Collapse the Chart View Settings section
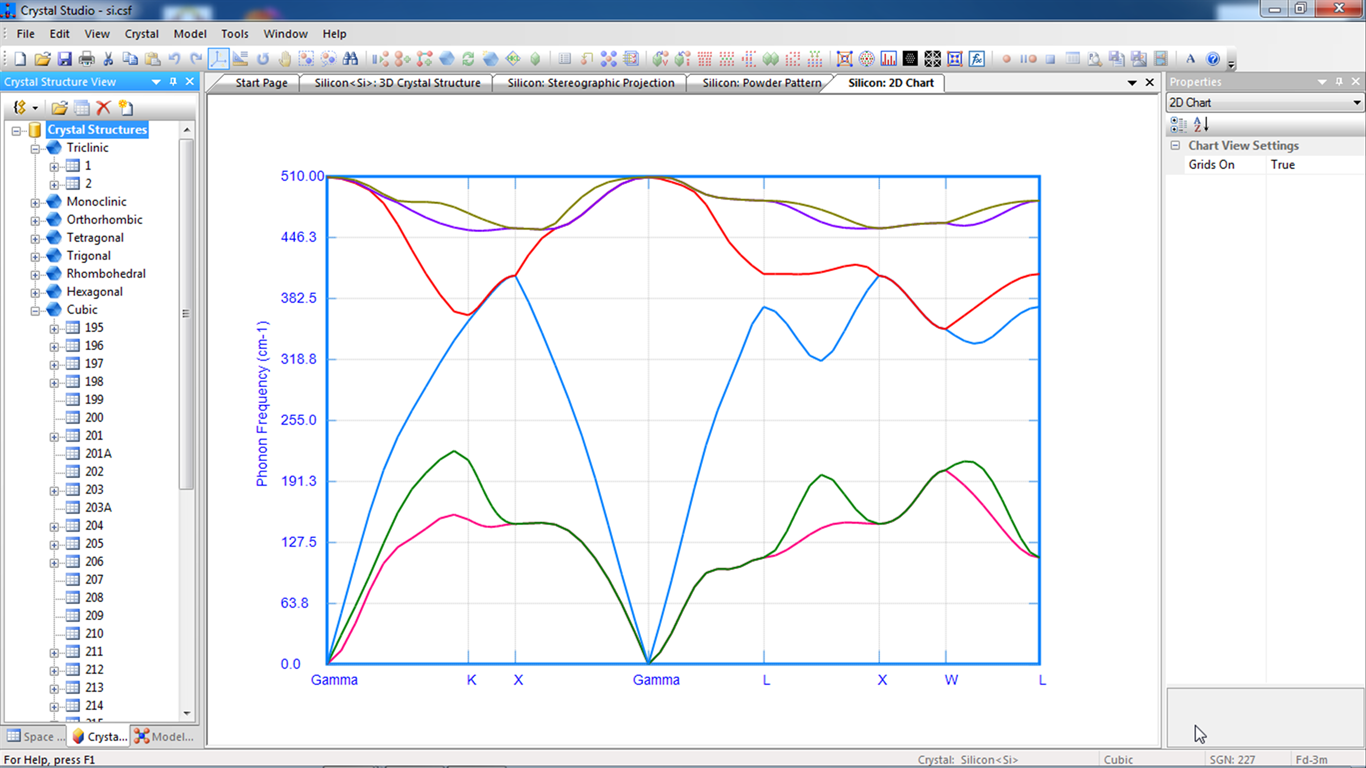 [1176, 146]
